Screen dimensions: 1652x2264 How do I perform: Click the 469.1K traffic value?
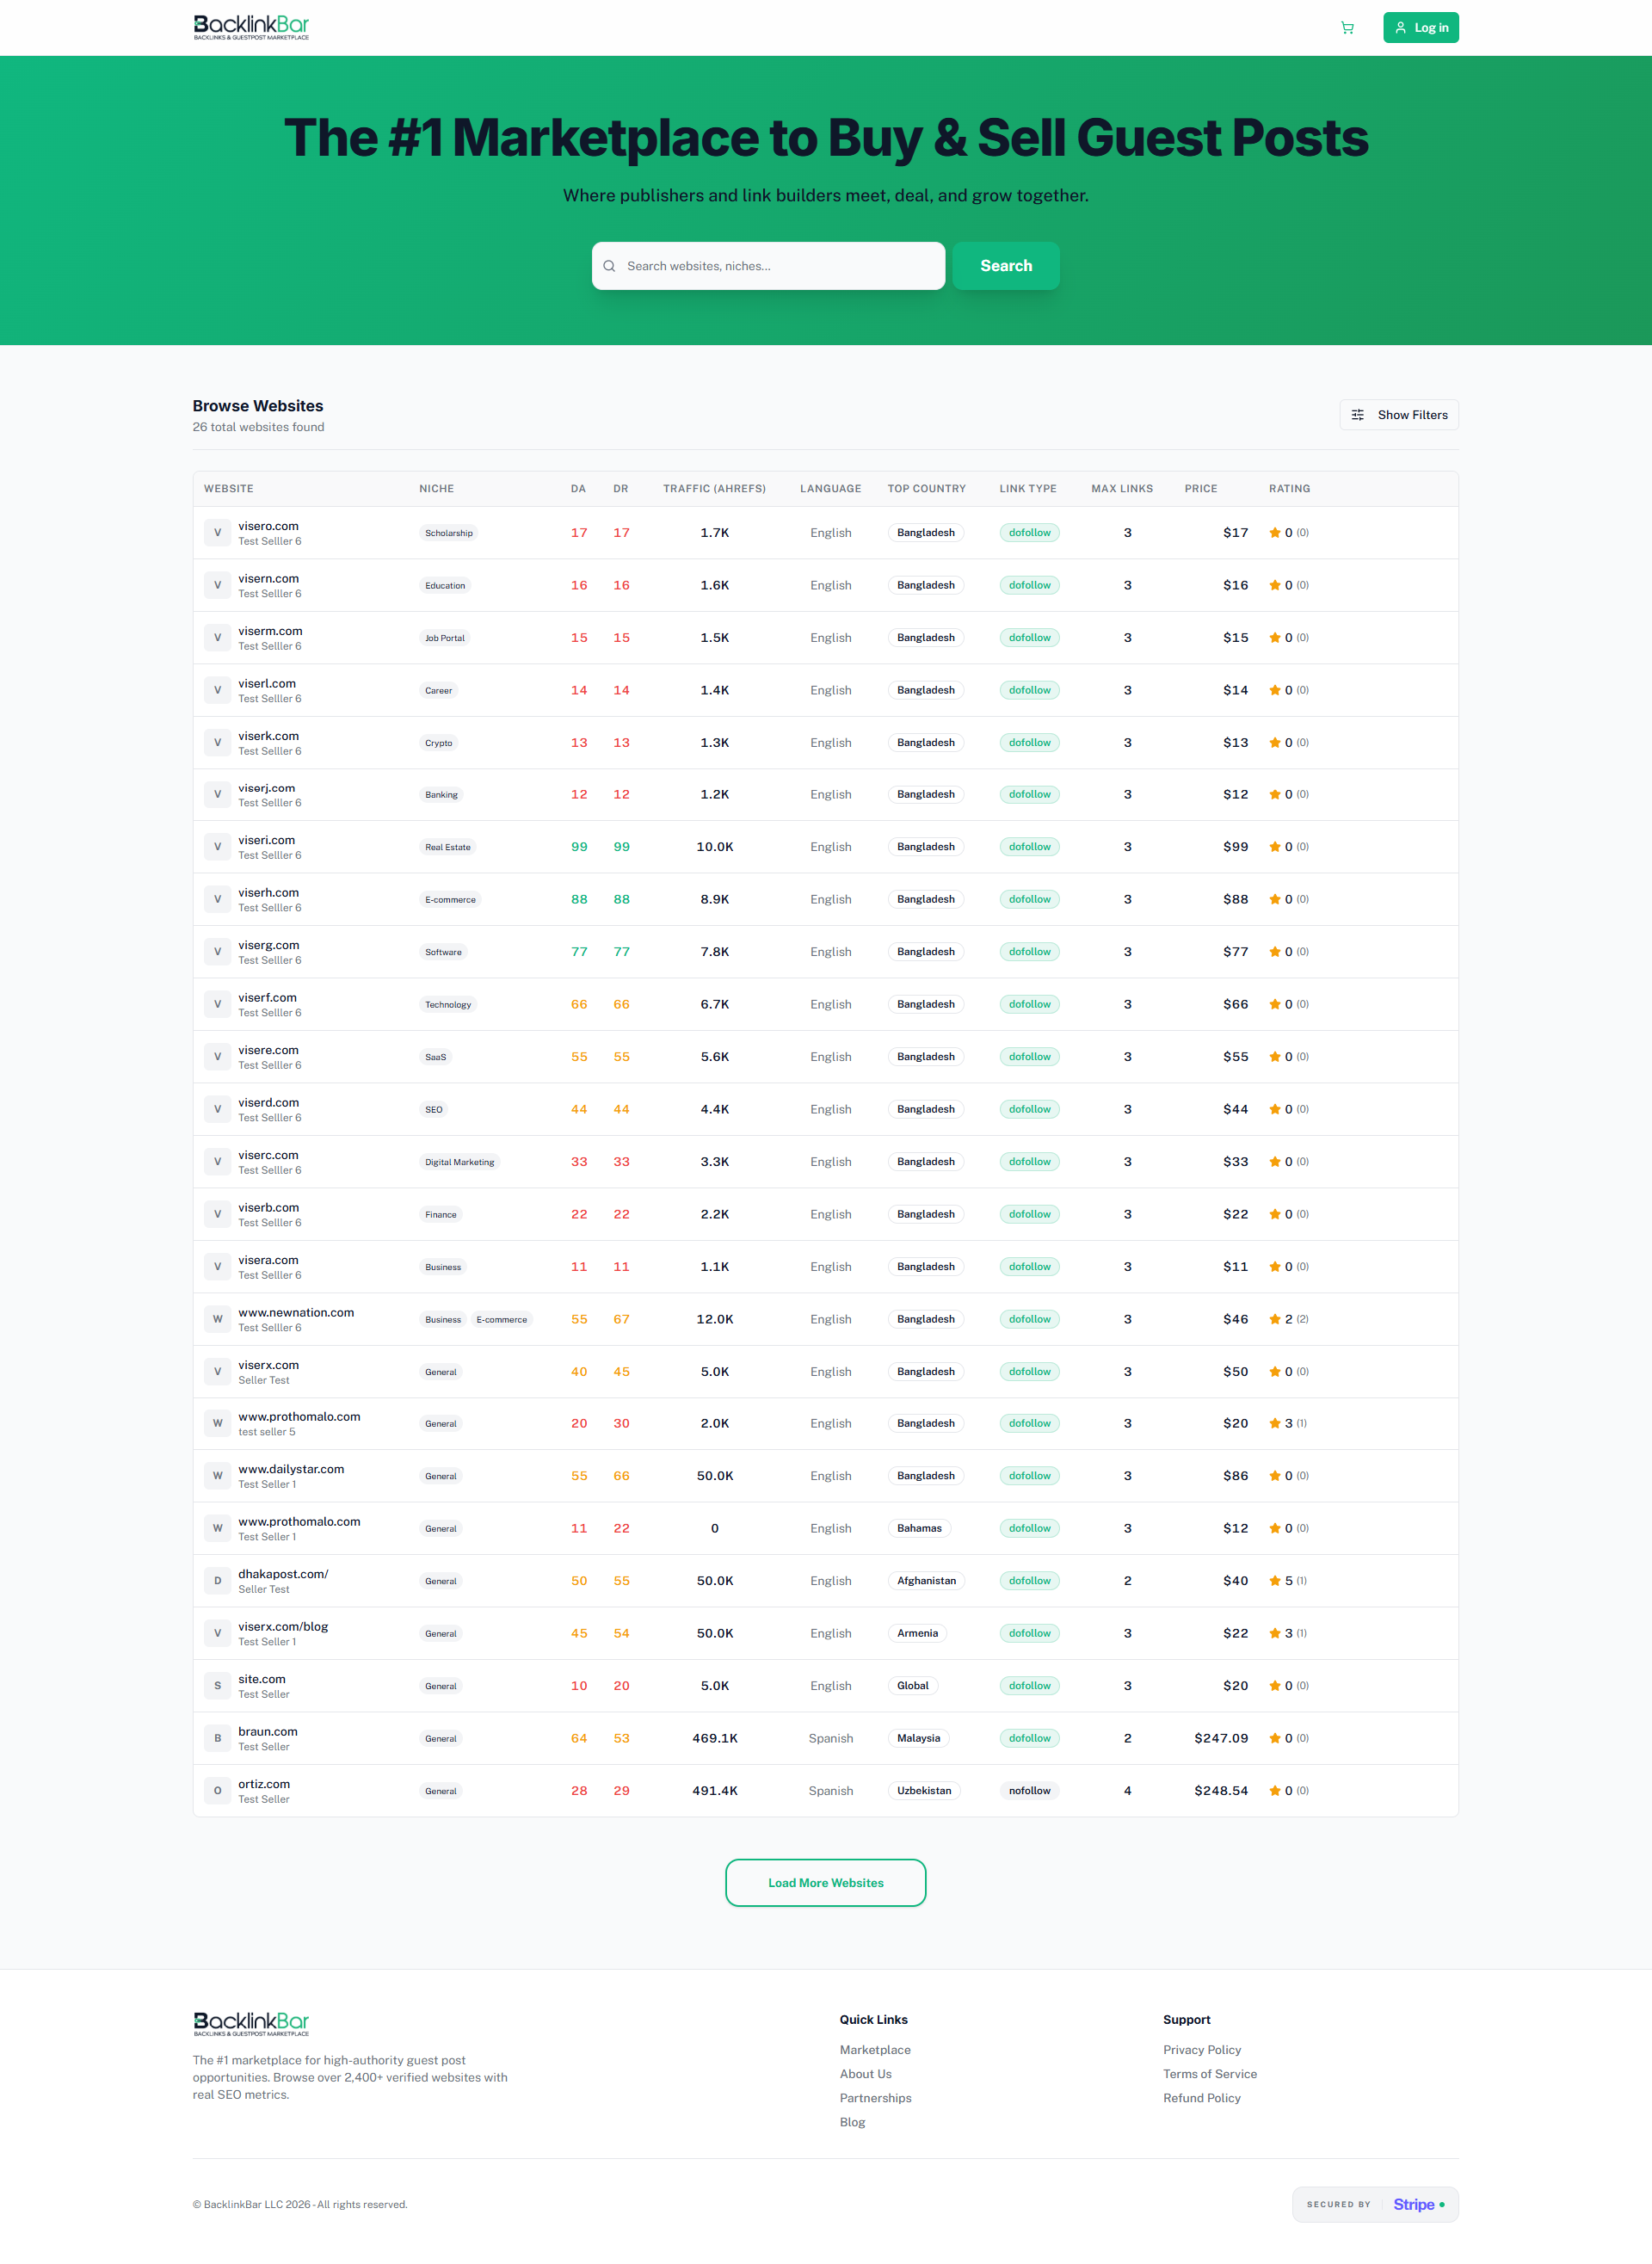point(715,1738)
